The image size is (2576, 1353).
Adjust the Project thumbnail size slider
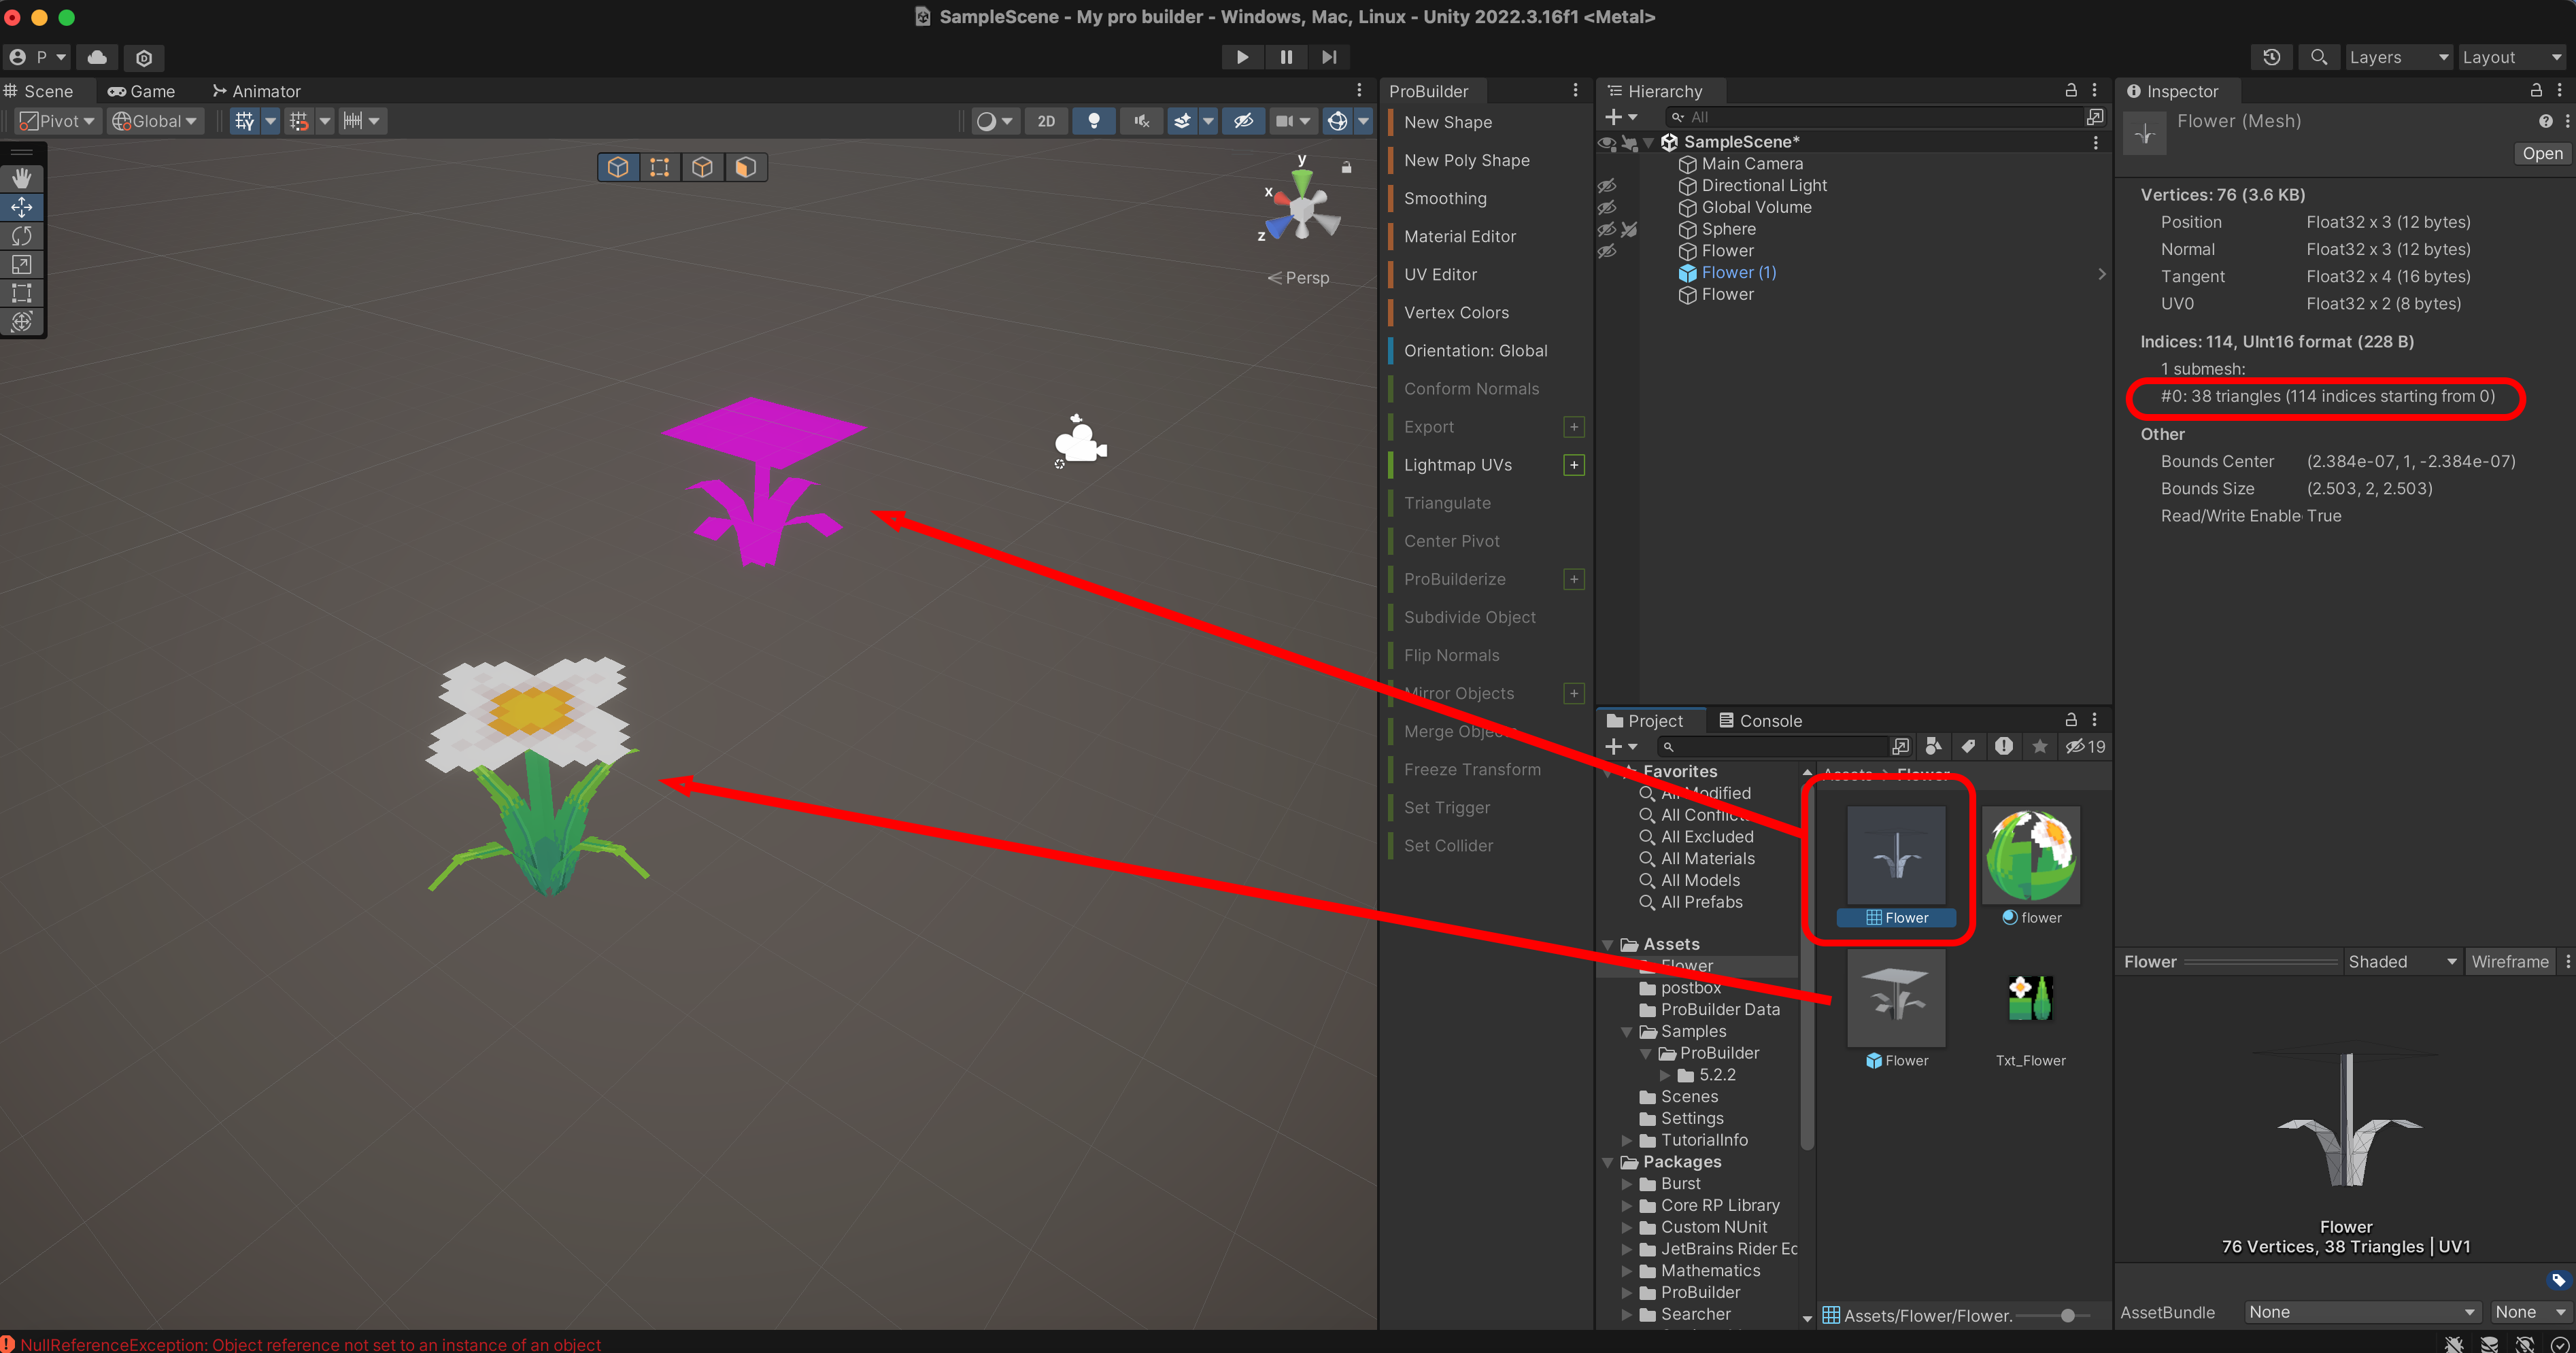(2067, 1315)
